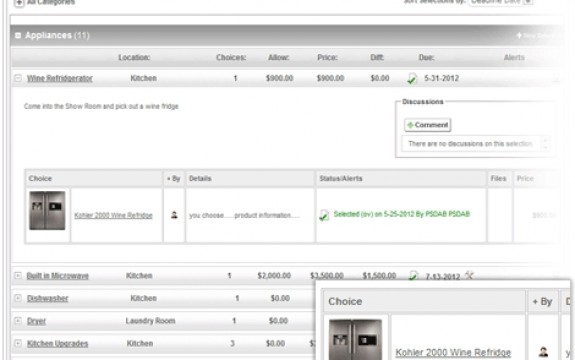Expand All Categories at the top
Image resolution: width=575 pixels, height=360 pixels.
coord(19,3)
